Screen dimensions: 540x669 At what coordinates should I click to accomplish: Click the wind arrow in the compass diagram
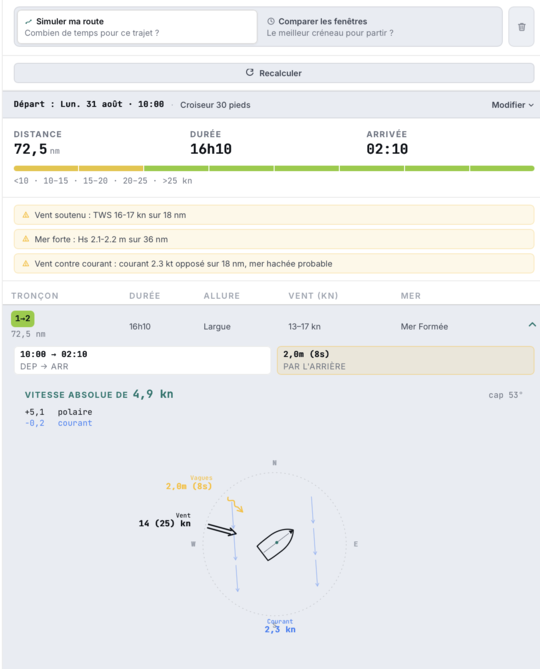pyautogui.click(x=221, y=529)
